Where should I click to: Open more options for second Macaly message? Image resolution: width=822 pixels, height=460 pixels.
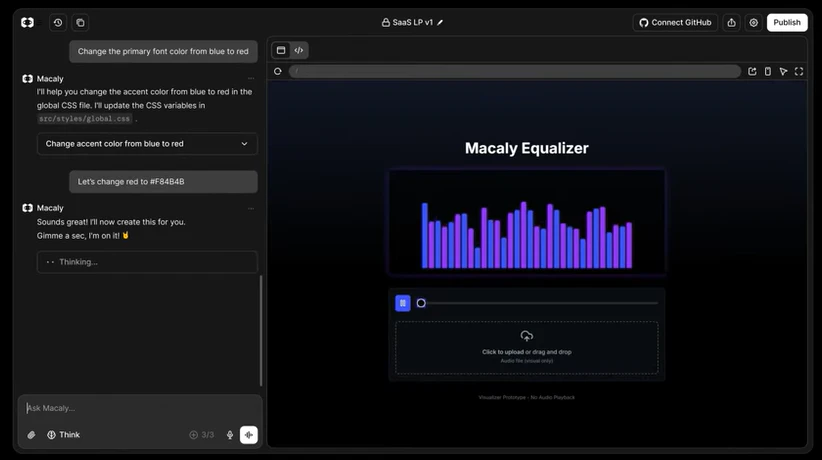coord(251,208)
